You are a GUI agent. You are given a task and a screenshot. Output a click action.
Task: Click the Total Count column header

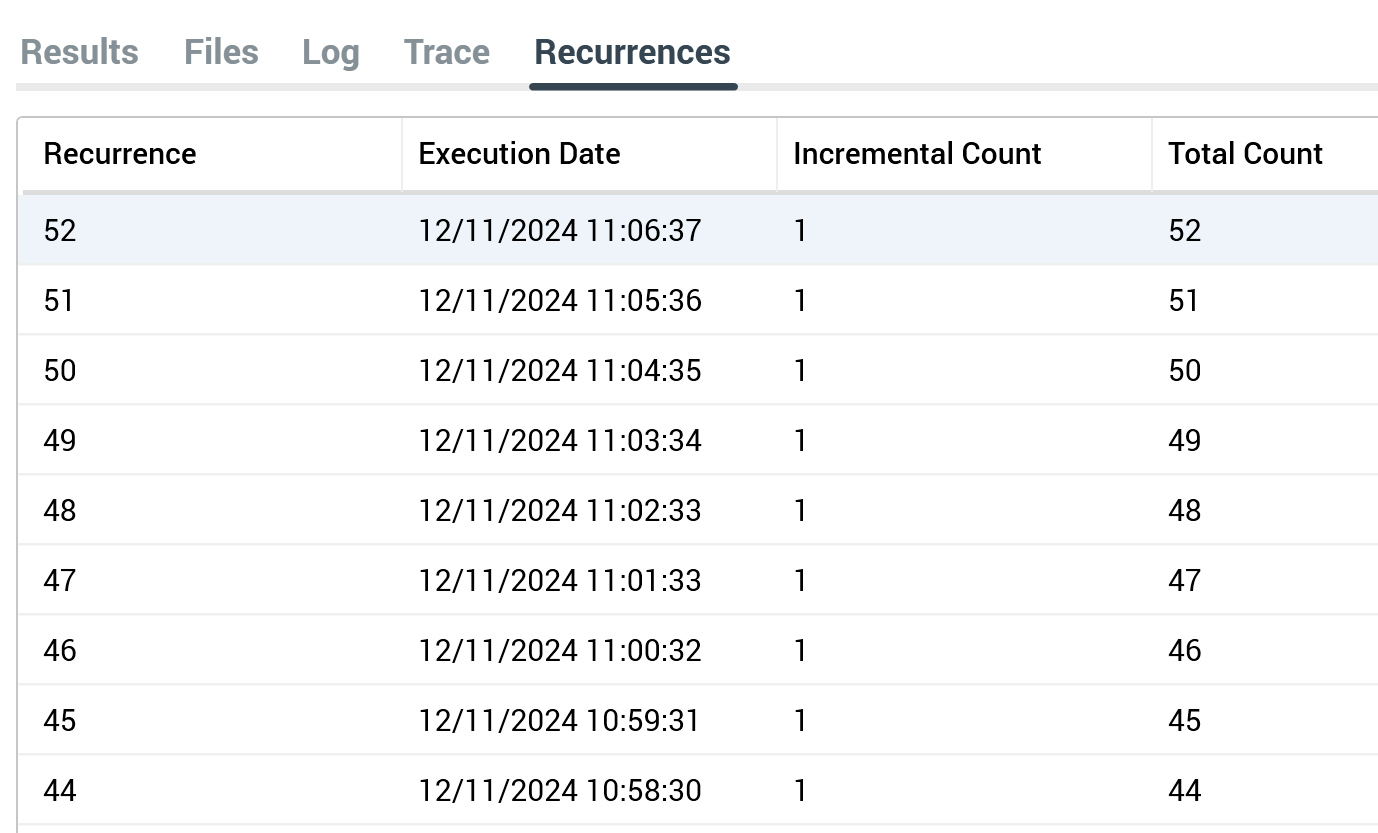pyautogui.click(x=1245, y=154)
